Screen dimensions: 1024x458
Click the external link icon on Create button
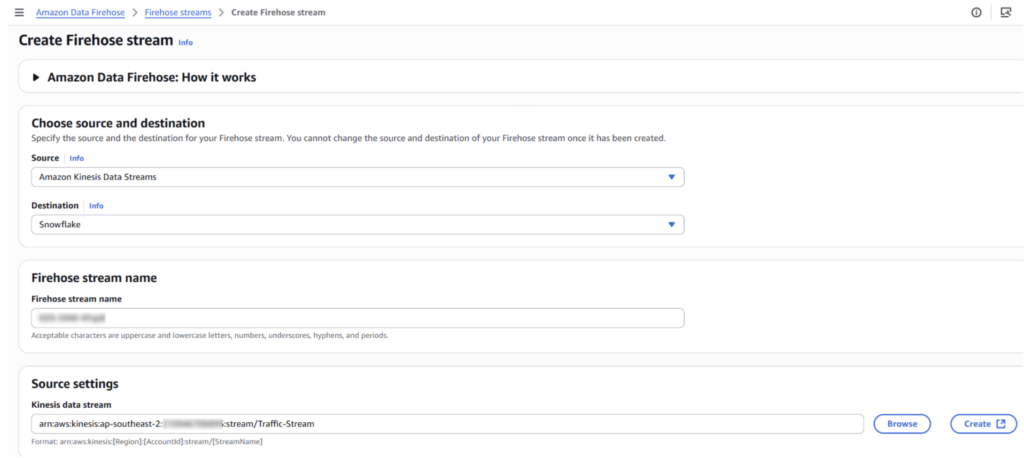click(1001, 423)
